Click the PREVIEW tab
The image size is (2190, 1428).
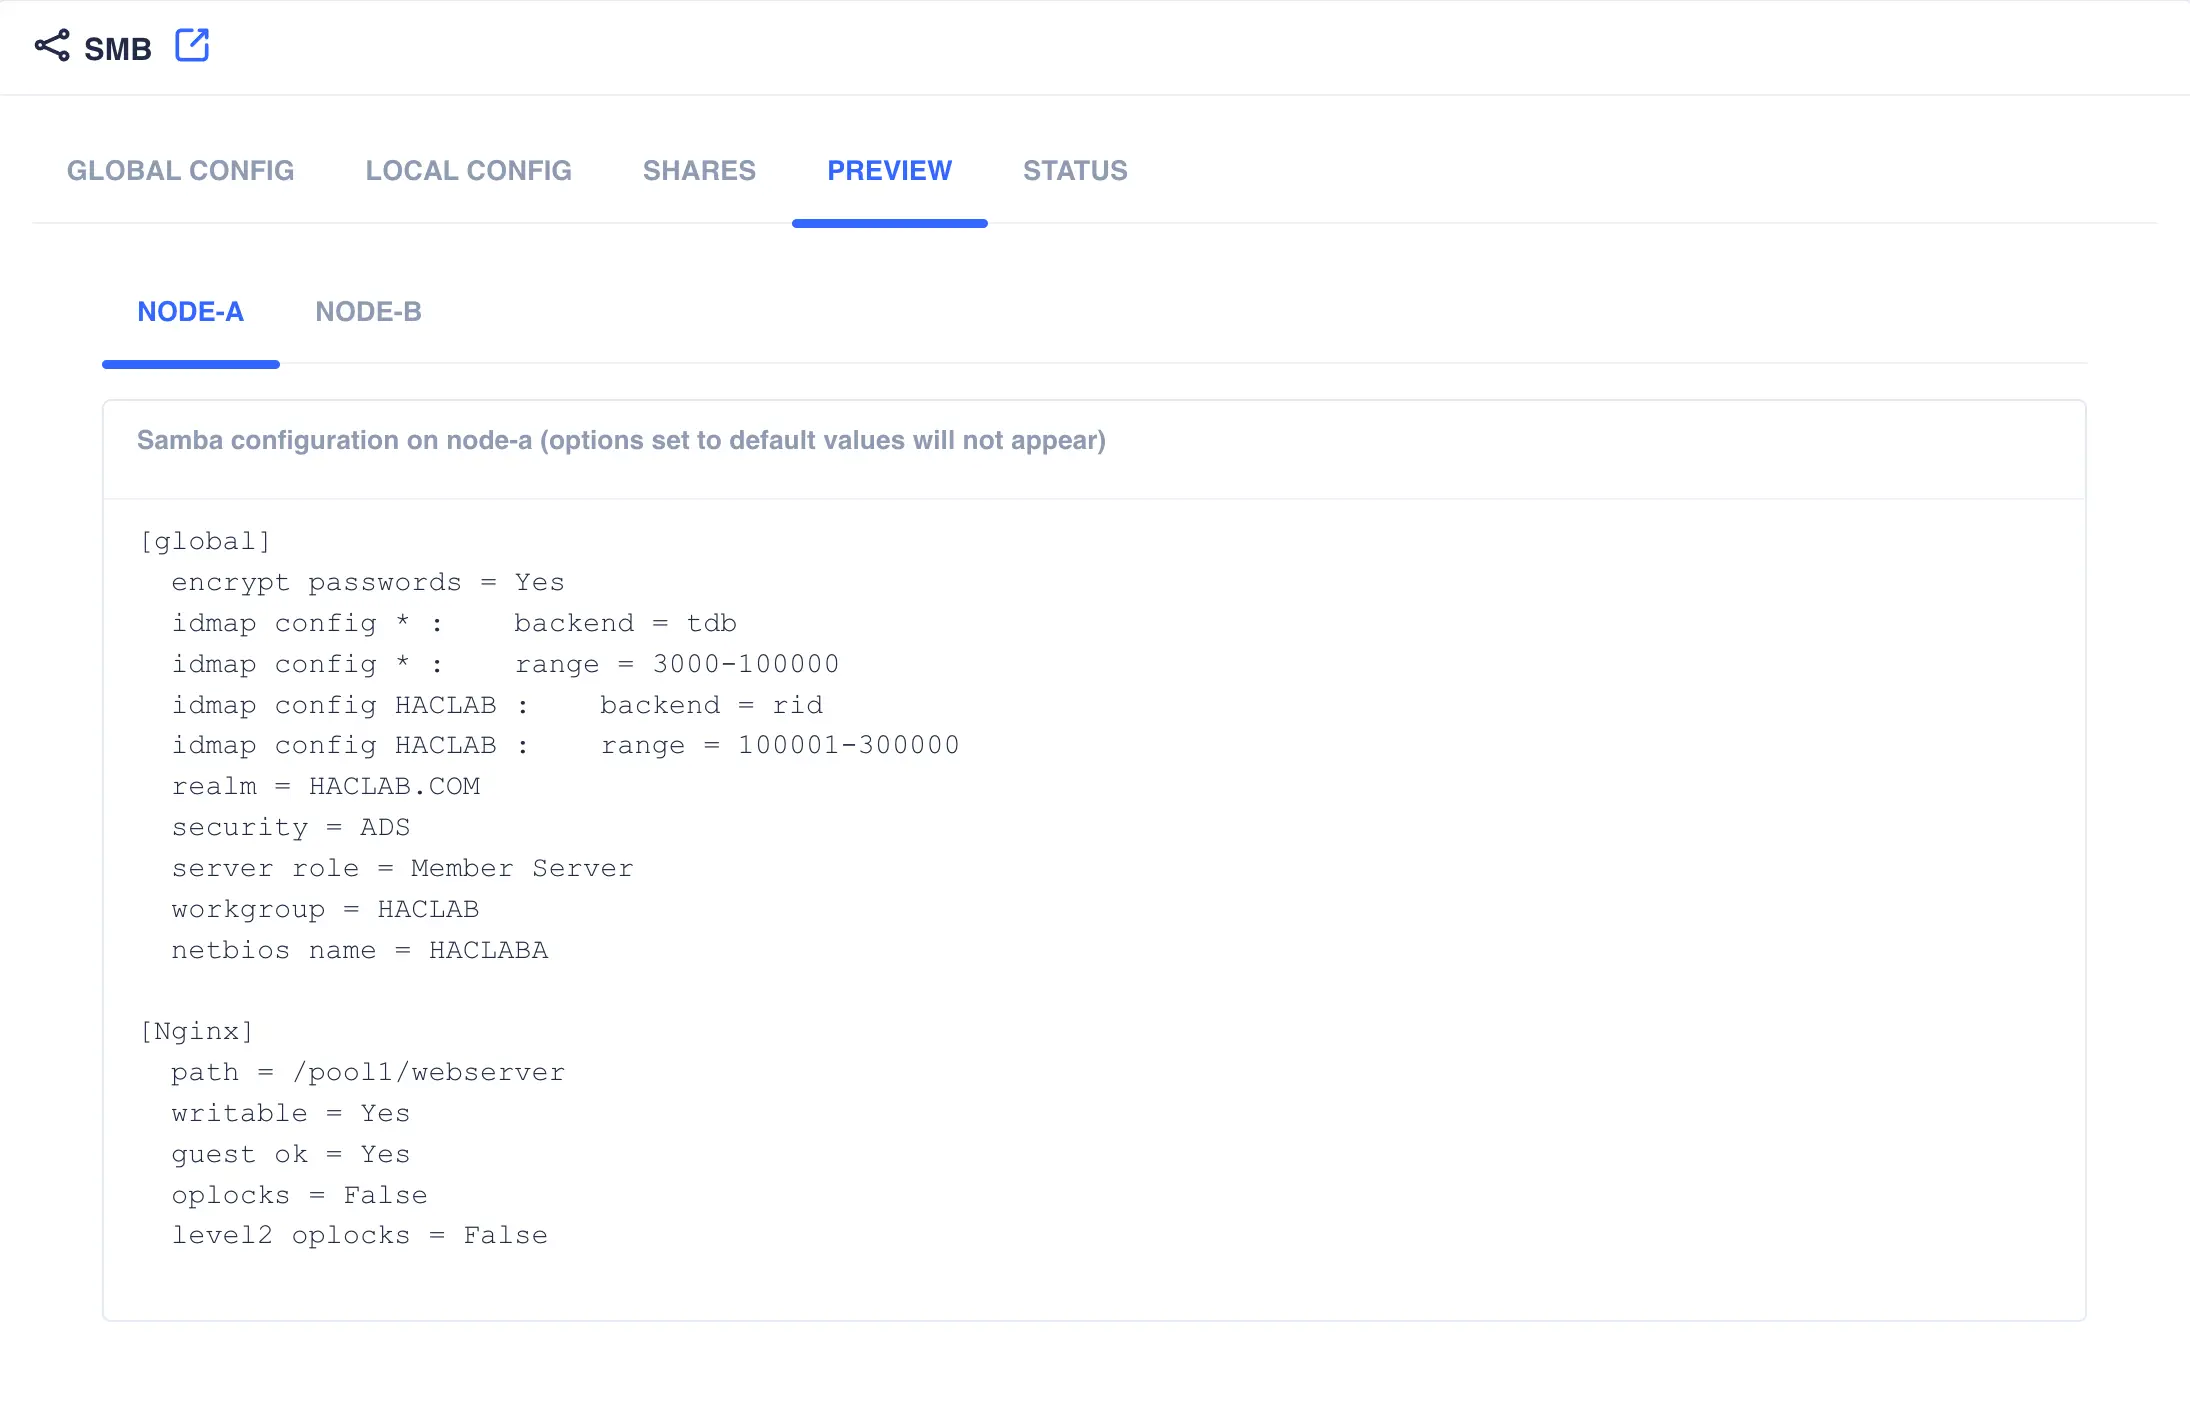coord(890,170)
